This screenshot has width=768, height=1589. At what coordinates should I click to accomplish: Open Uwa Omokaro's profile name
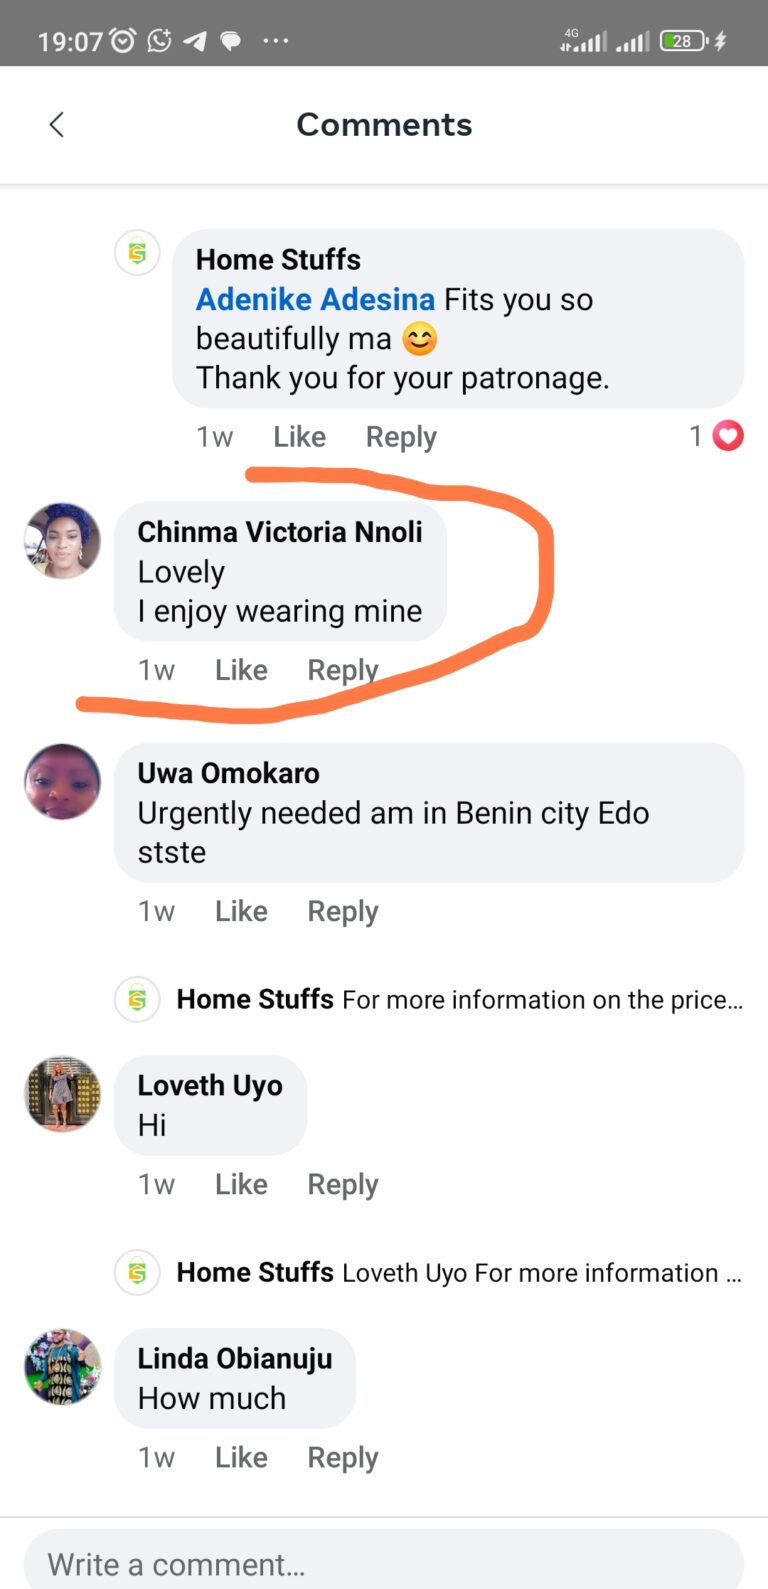[228, 773]
